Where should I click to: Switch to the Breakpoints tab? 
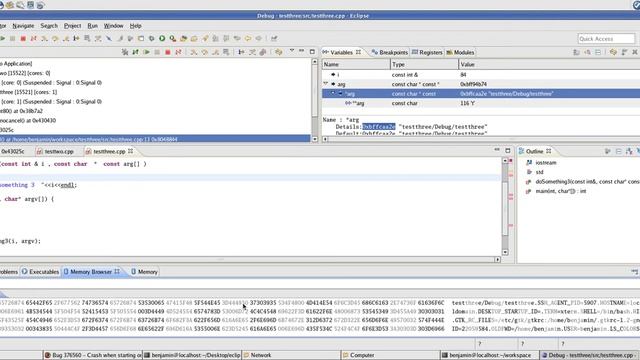click(x=389, y=53)
